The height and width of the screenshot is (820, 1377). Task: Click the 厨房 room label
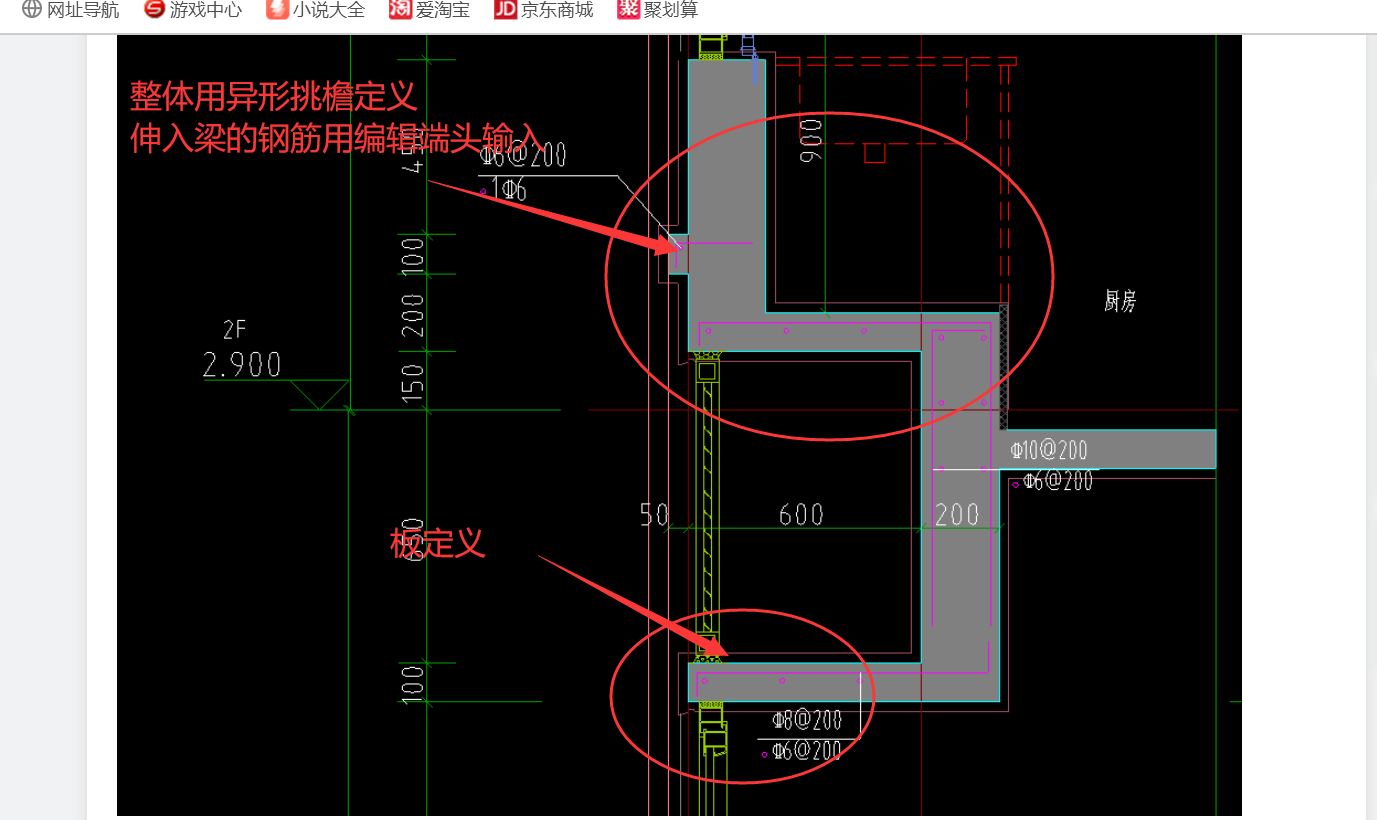pyautogui.click(x=1120, y=301)
